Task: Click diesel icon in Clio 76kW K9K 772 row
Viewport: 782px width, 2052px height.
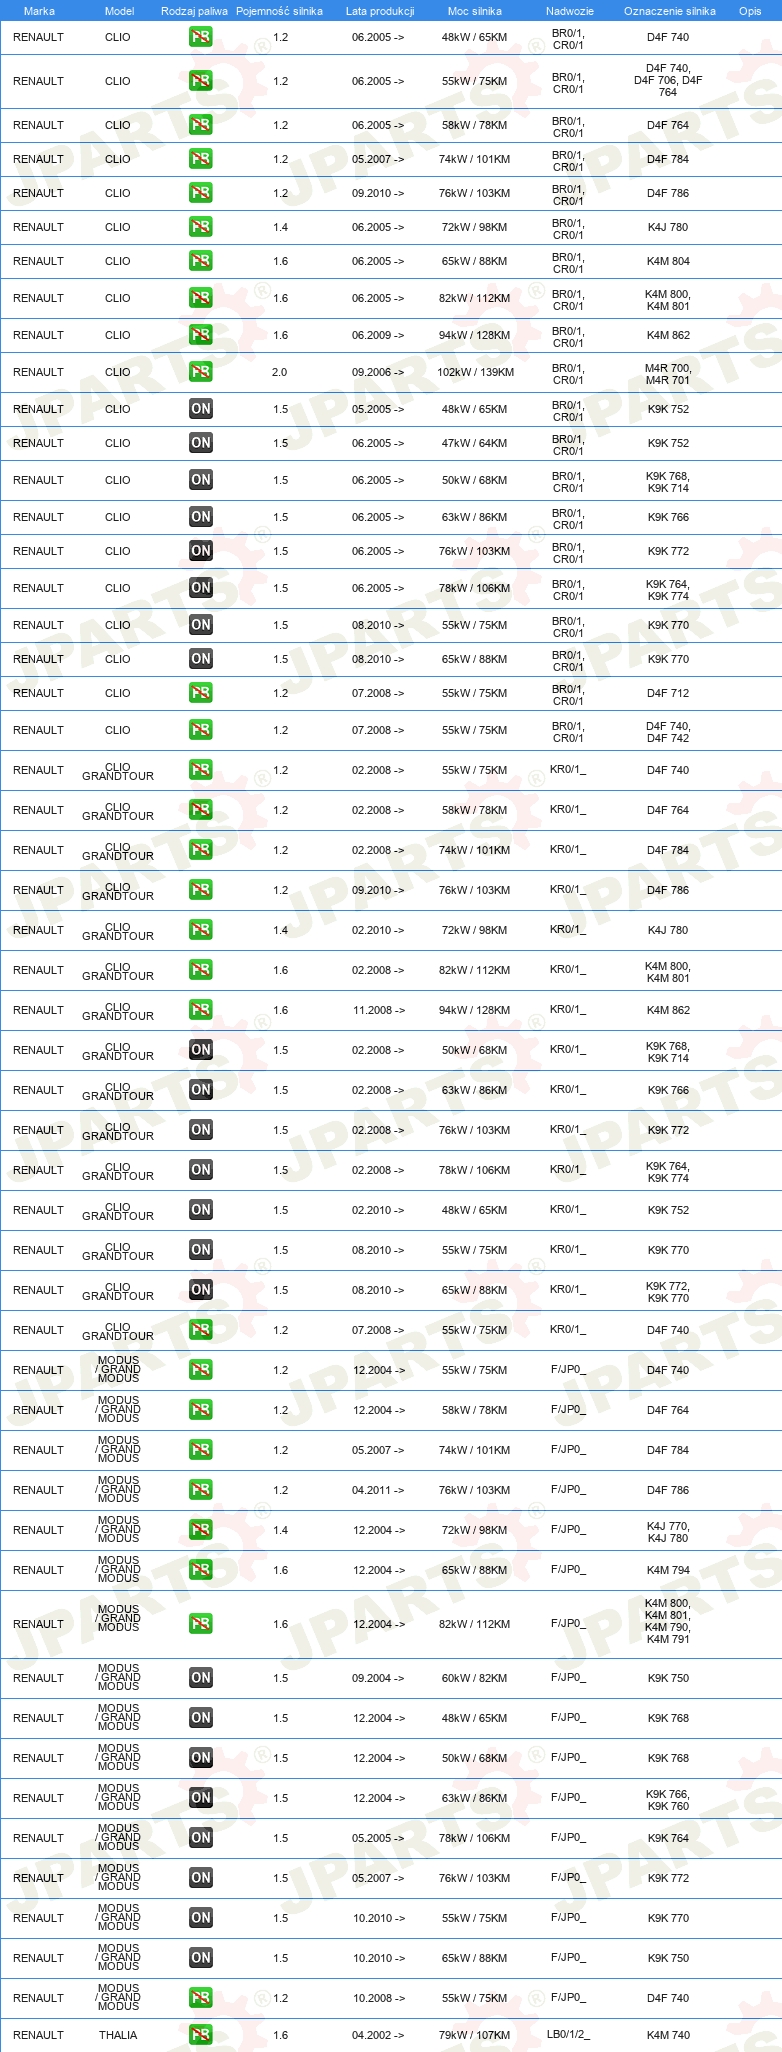Action: pyautogui.click(x=201, y=551)
